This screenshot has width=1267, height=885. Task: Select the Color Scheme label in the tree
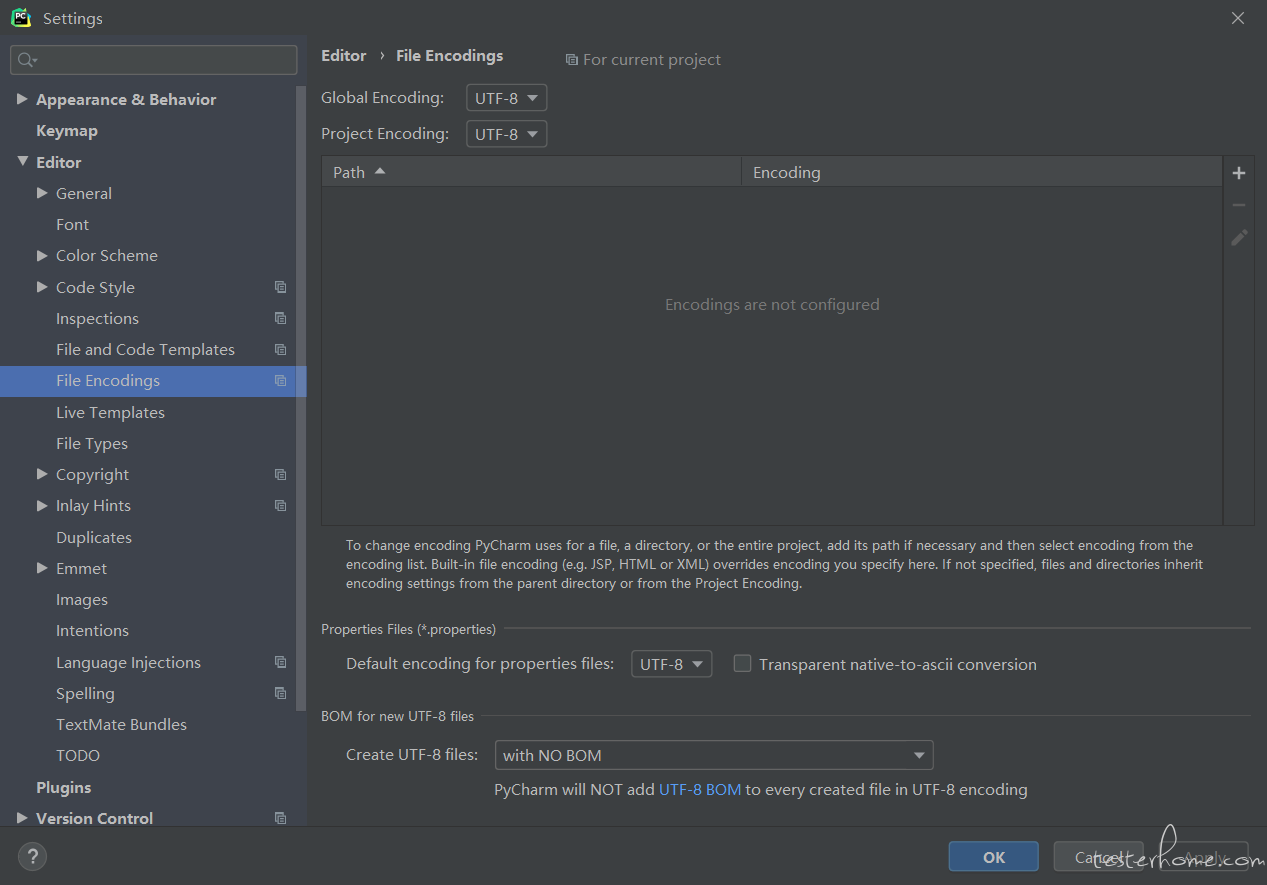(x=107, y=256)
